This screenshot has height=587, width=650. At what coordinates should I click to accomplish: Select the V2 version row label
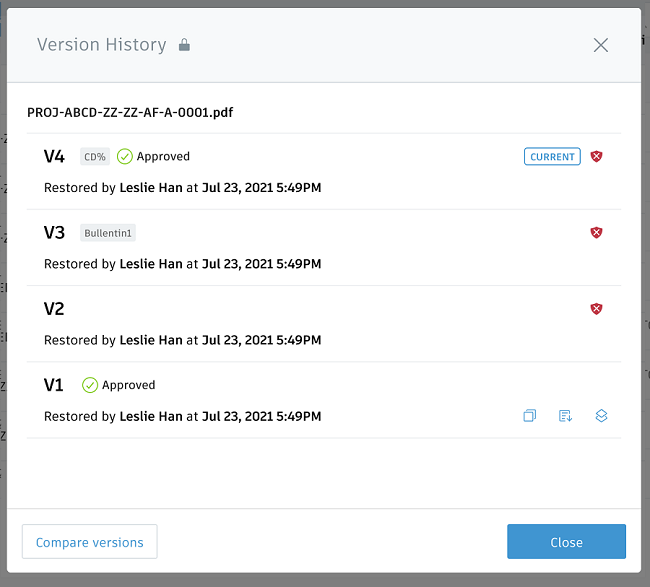pos(54,309)
